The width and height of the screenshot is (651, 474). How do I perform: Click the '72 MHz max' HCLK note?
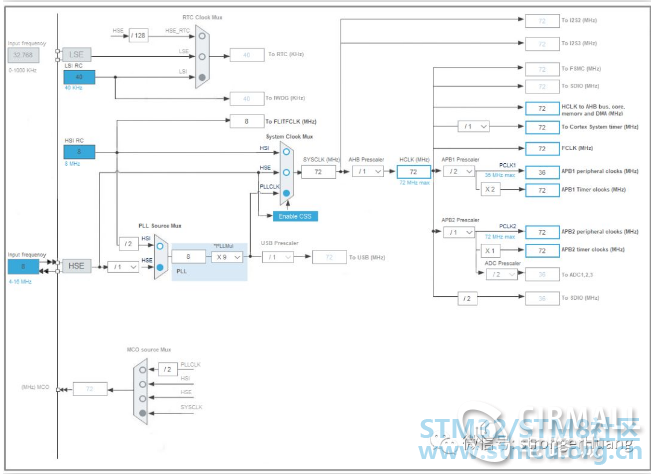tap(414, 183)
